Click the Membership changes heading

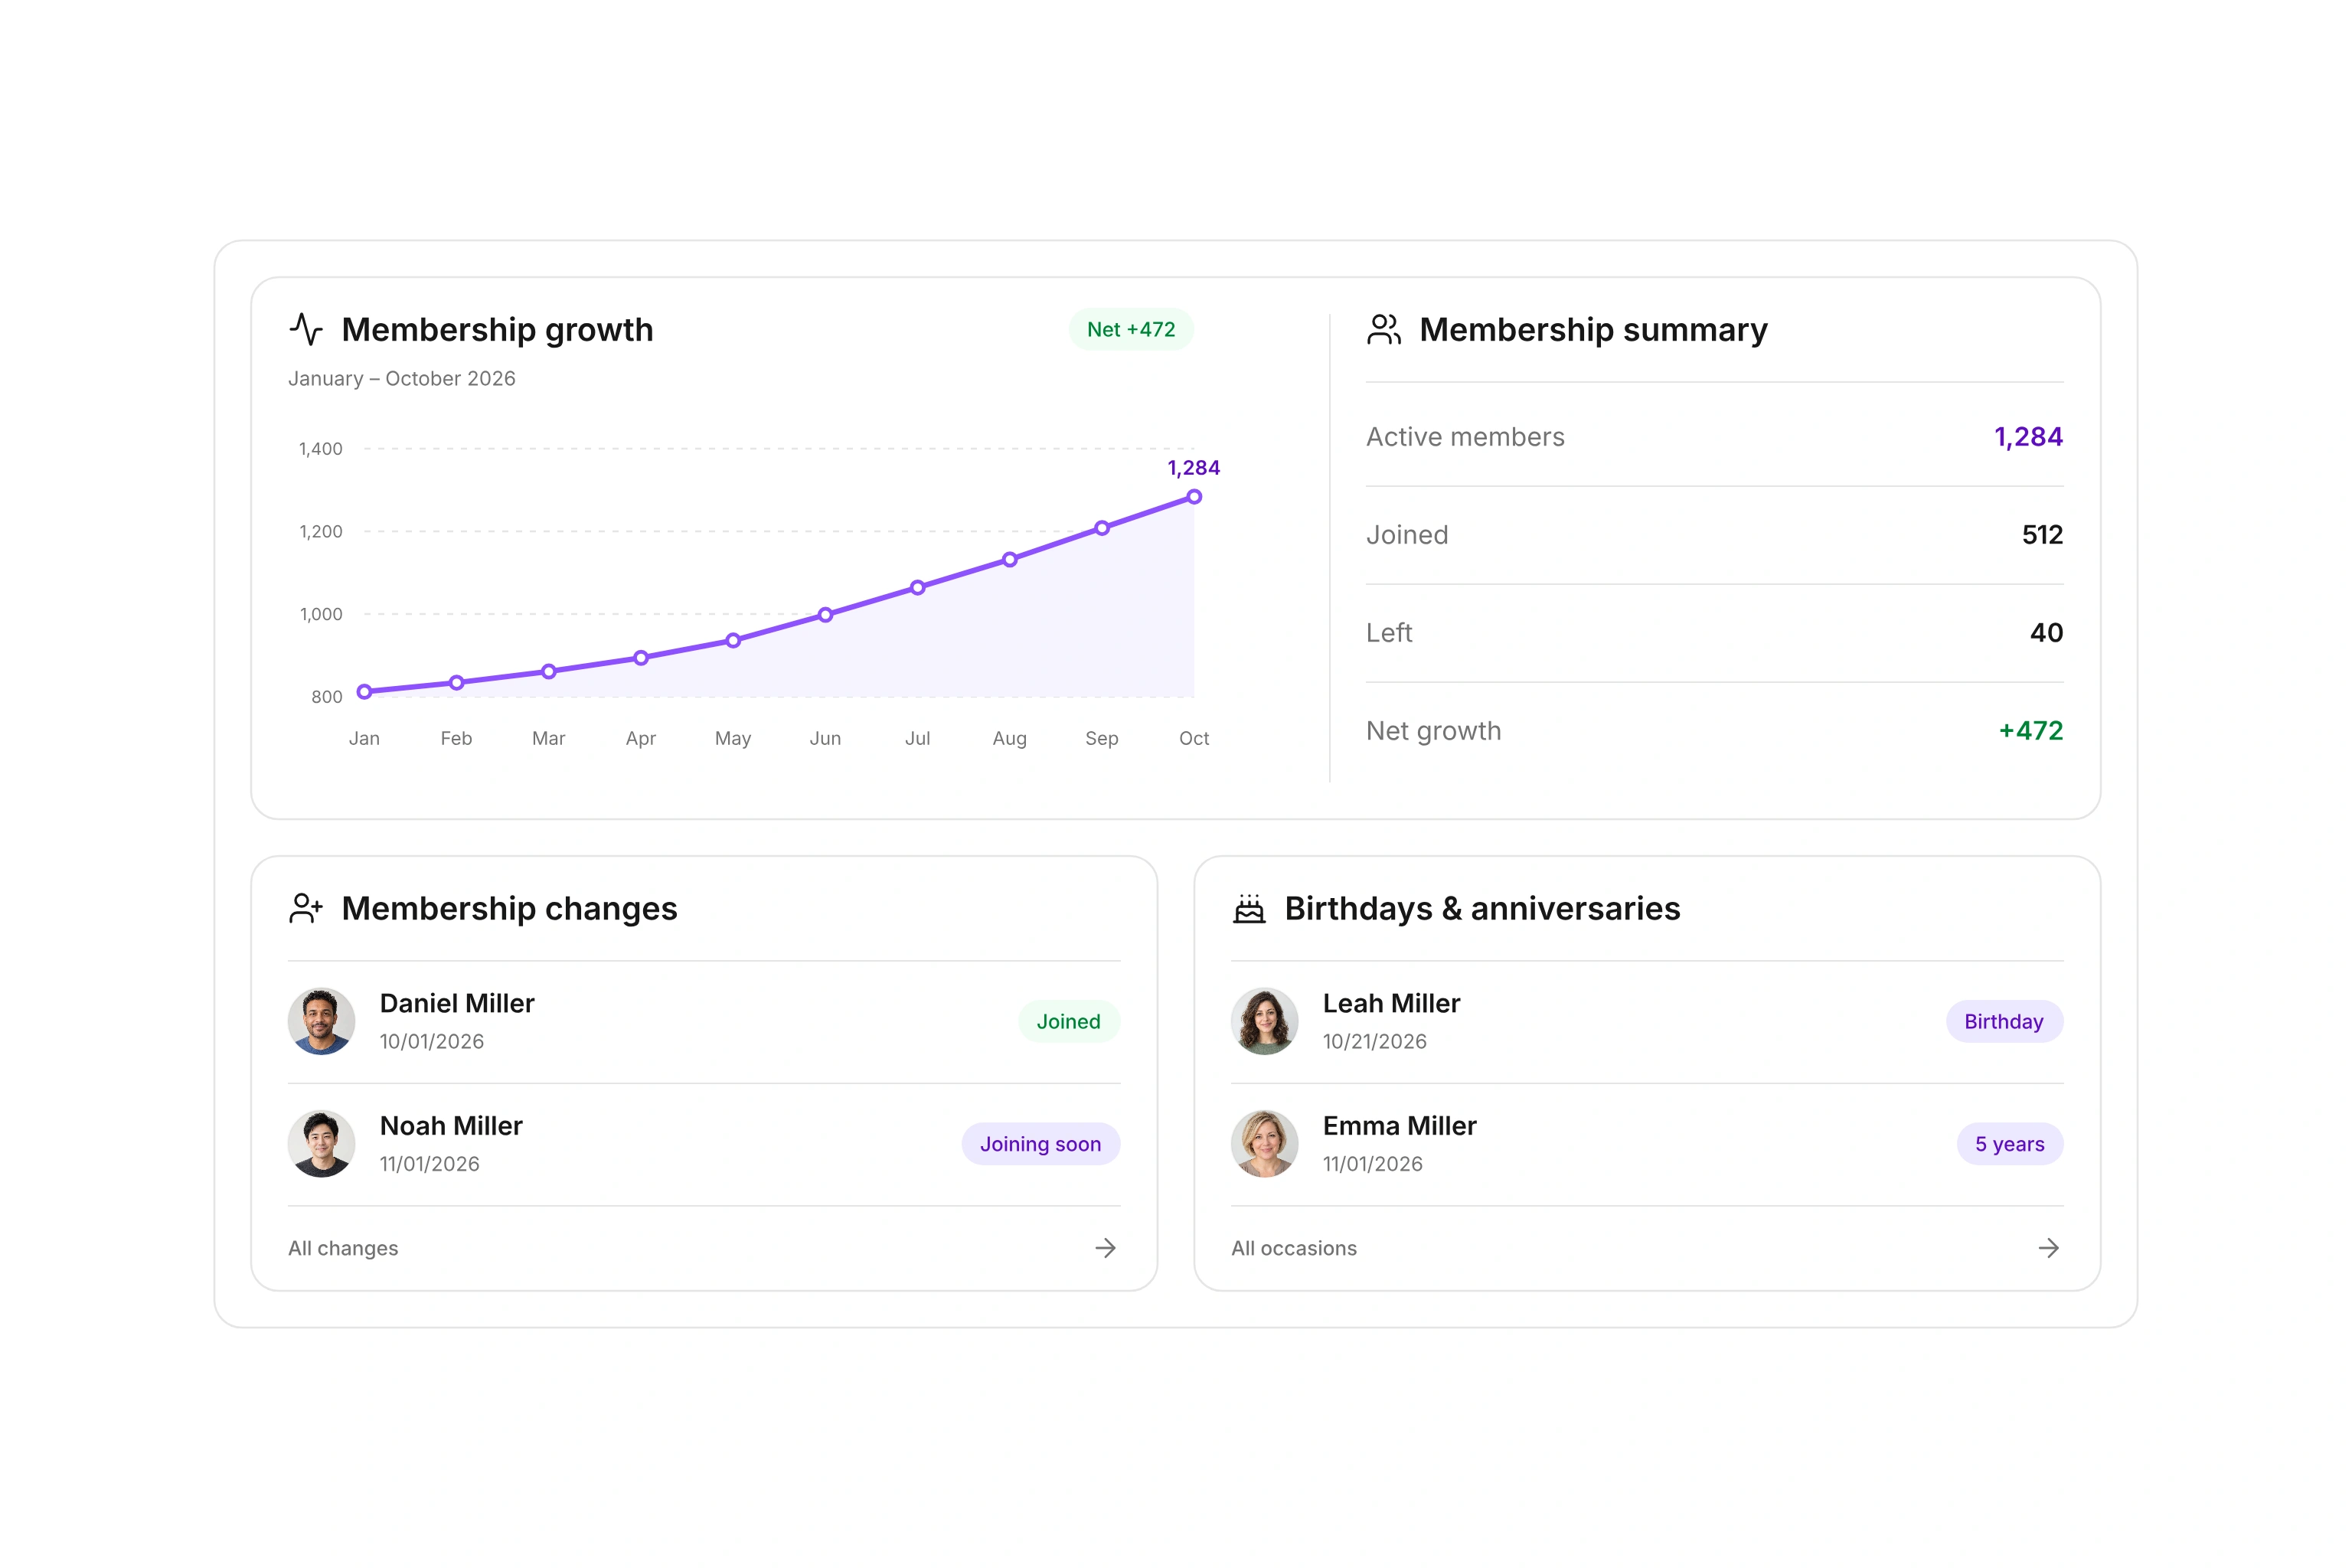coord(509,908)
